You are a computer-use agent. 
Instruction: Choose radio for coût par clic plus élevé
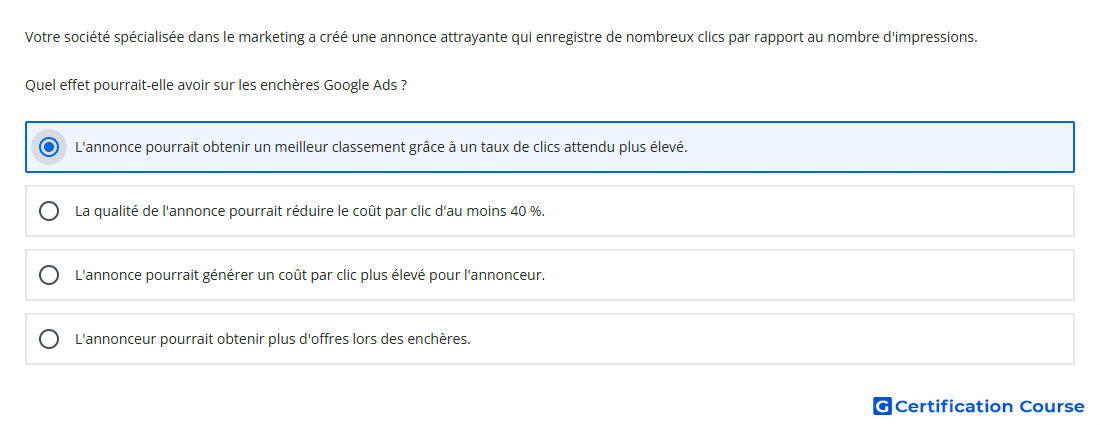click(x=49, y=275)
